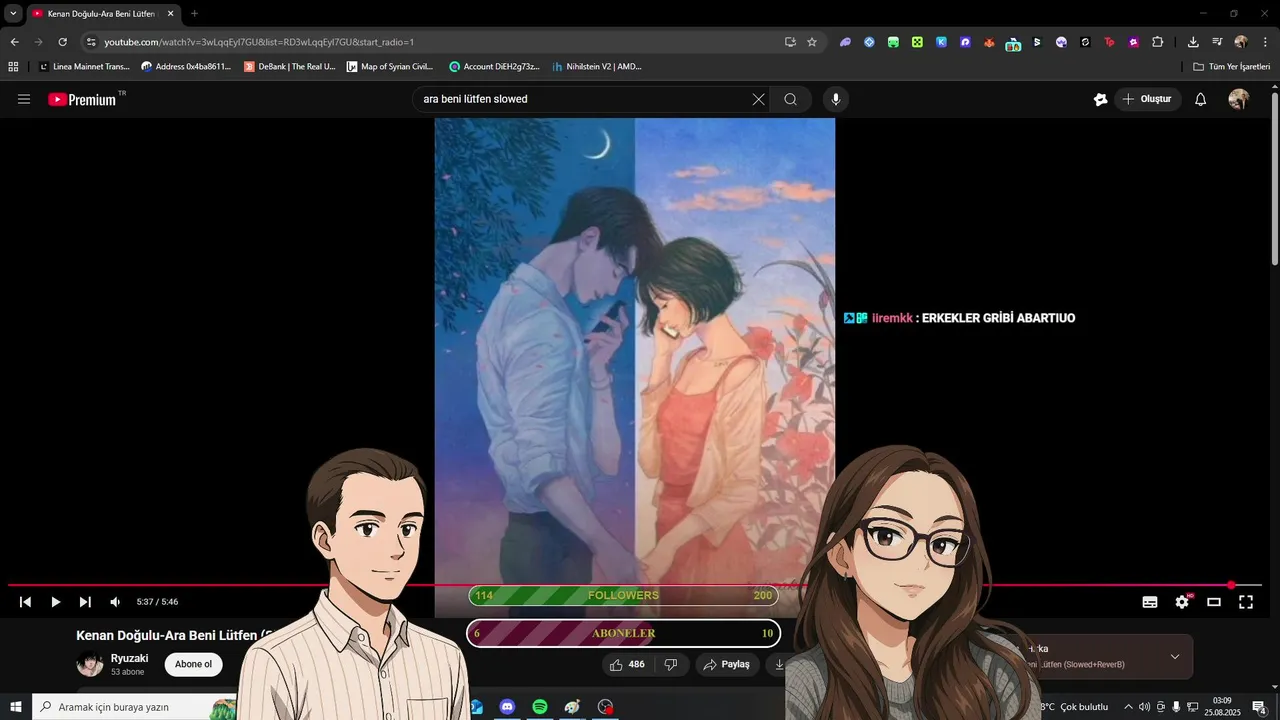Enter fullscreen mode in player
The image size is (1280, 720).
click(x=1246, y=602)
